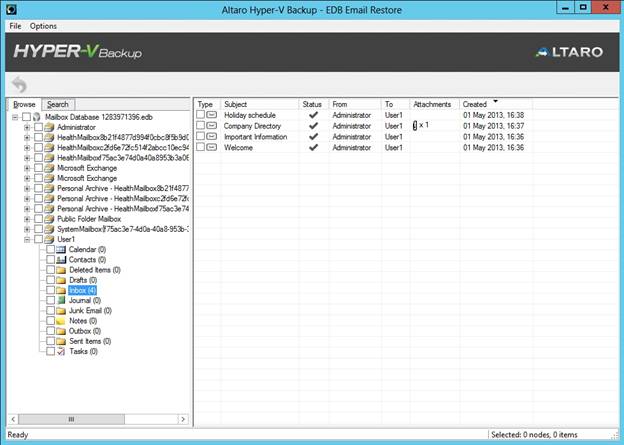The image size is (624, 445).
Task: Sort by Attachments column header
Action: [x=435, y=104]
